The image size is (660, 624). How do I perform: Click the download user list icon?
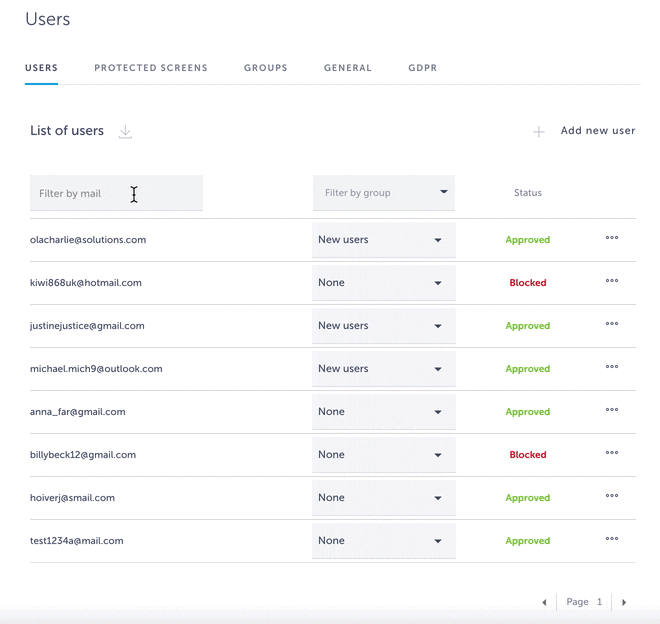click(x=125, y=132)
